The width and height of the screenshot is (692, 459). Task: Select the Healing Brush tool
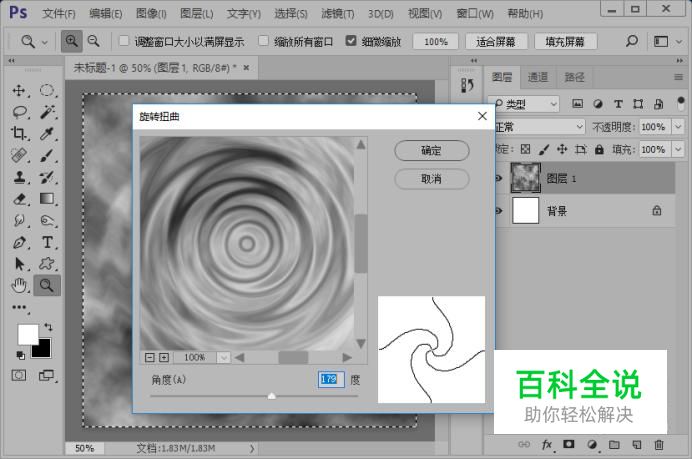click(x=19, y=155)
